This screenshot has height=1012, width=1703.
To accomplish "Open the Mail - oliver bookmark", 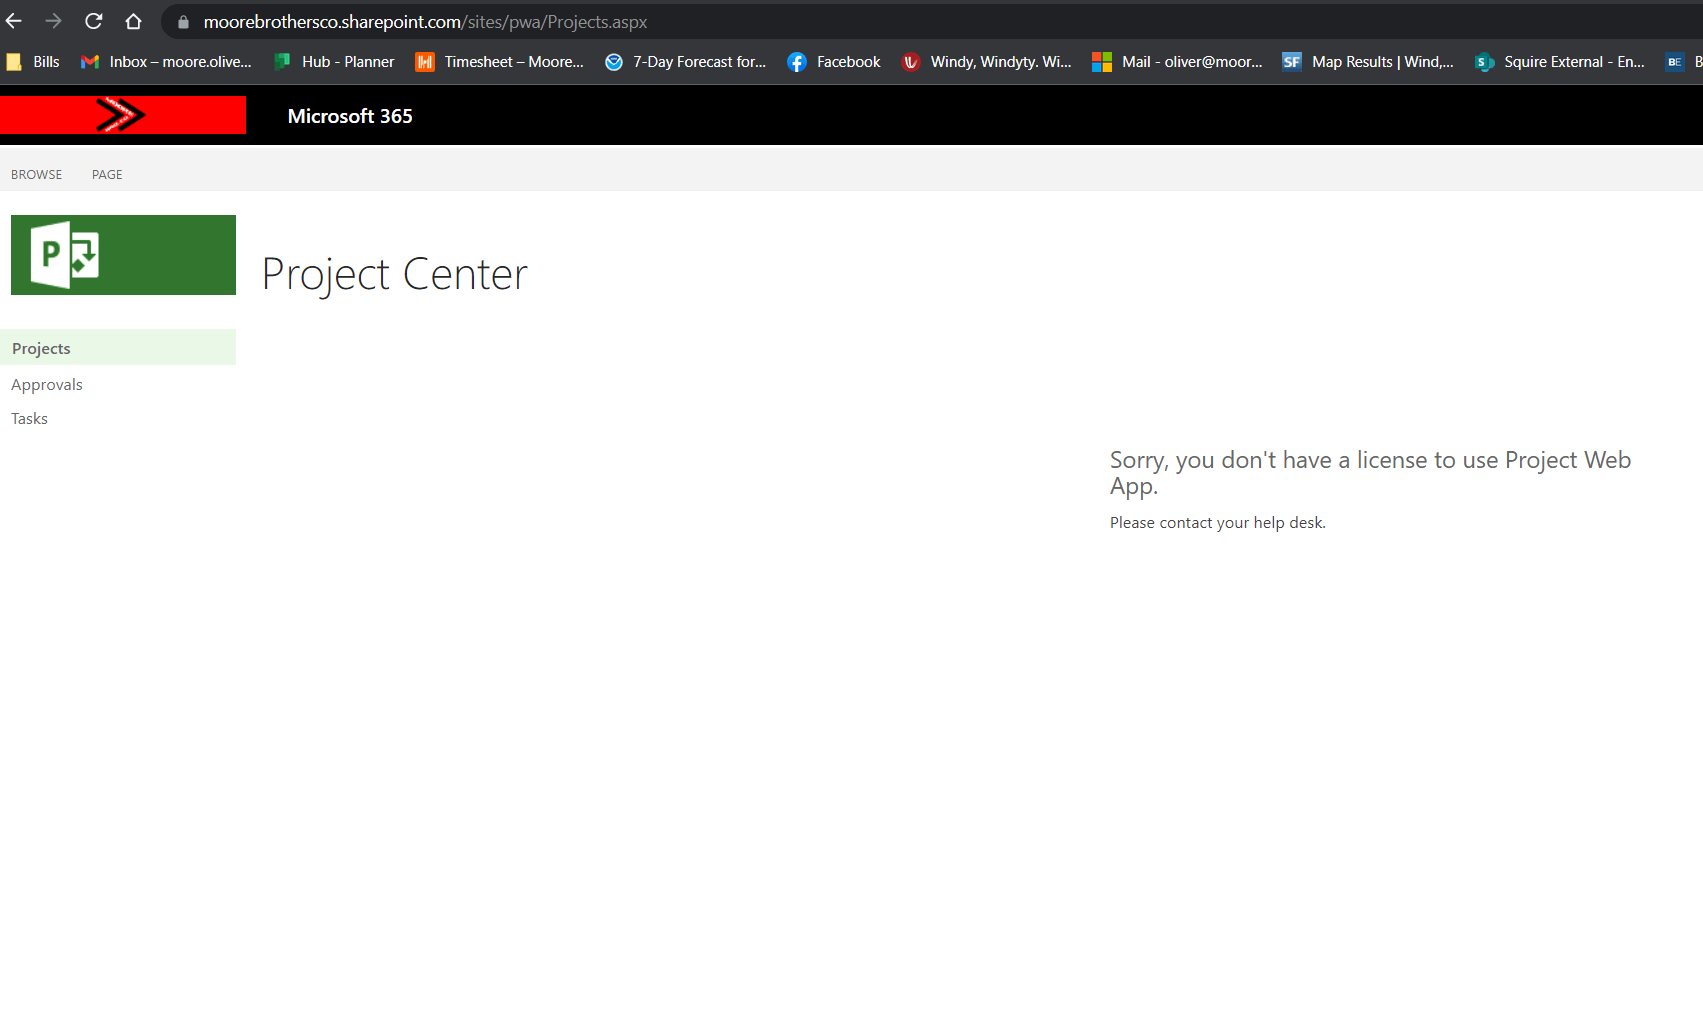I will click(x=1178, y=62).
